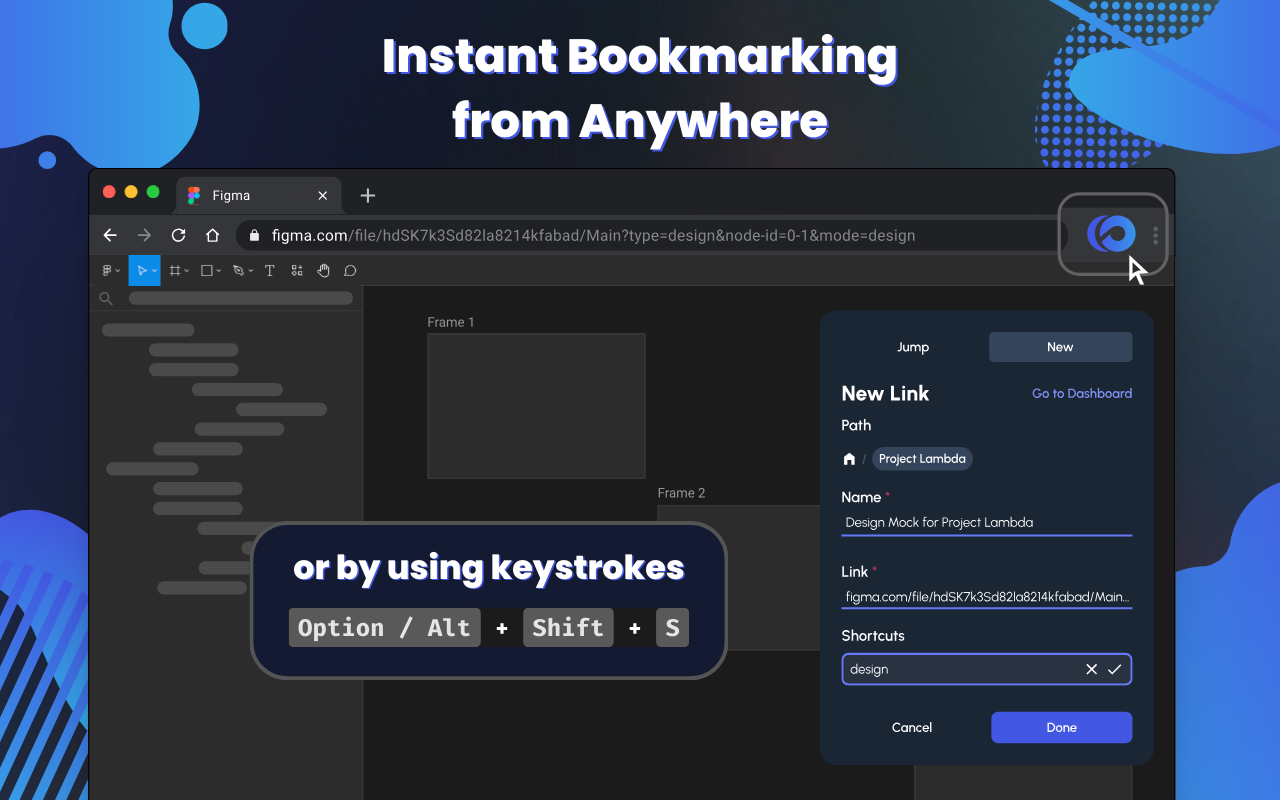1280x800 pixels.
Task: Open the Figma main menu icon
Action: pos(107,270)
